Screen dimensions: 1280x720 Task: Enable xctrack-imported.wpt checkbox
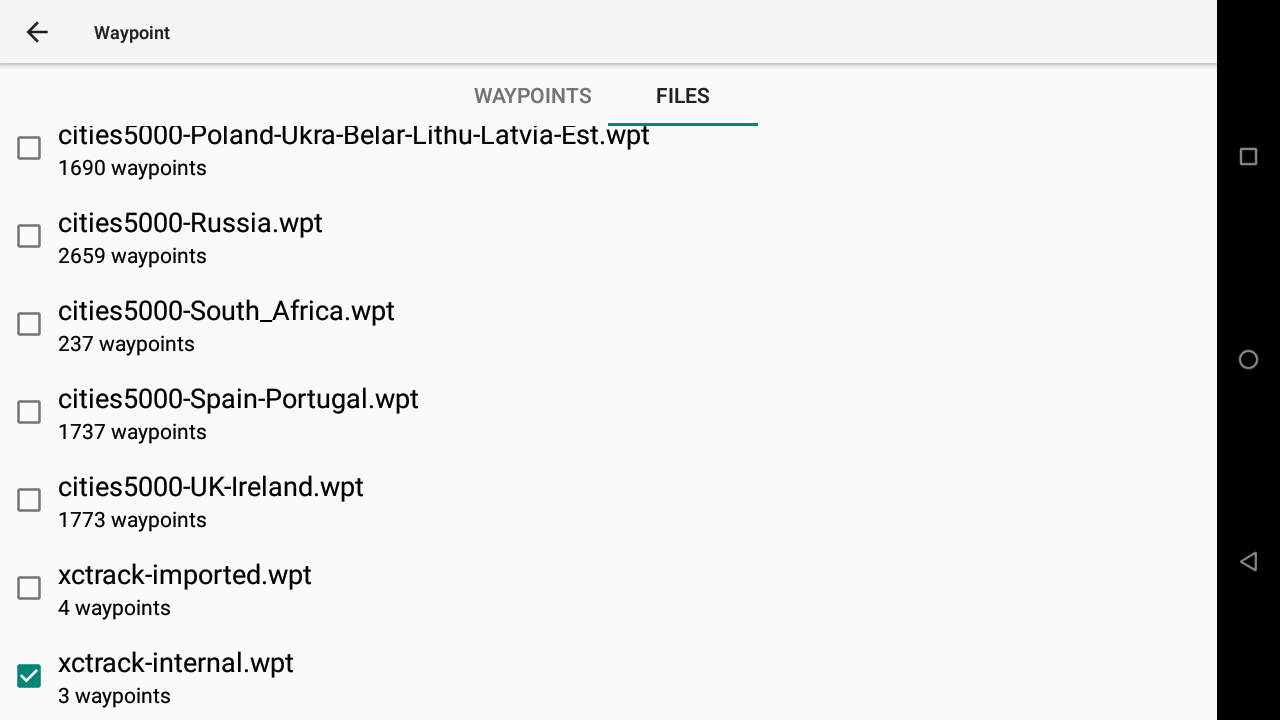coord(29,588)
